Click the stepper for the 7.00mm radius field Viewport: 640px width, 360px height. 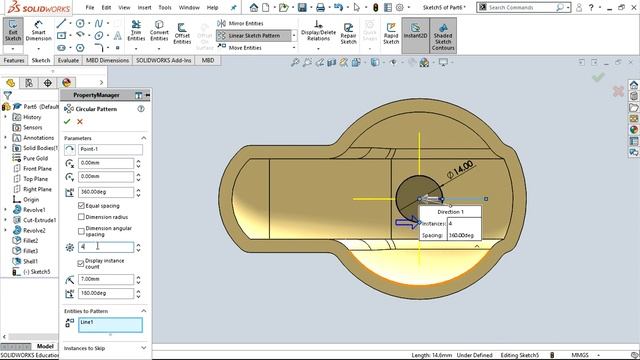tap(138, 279)
